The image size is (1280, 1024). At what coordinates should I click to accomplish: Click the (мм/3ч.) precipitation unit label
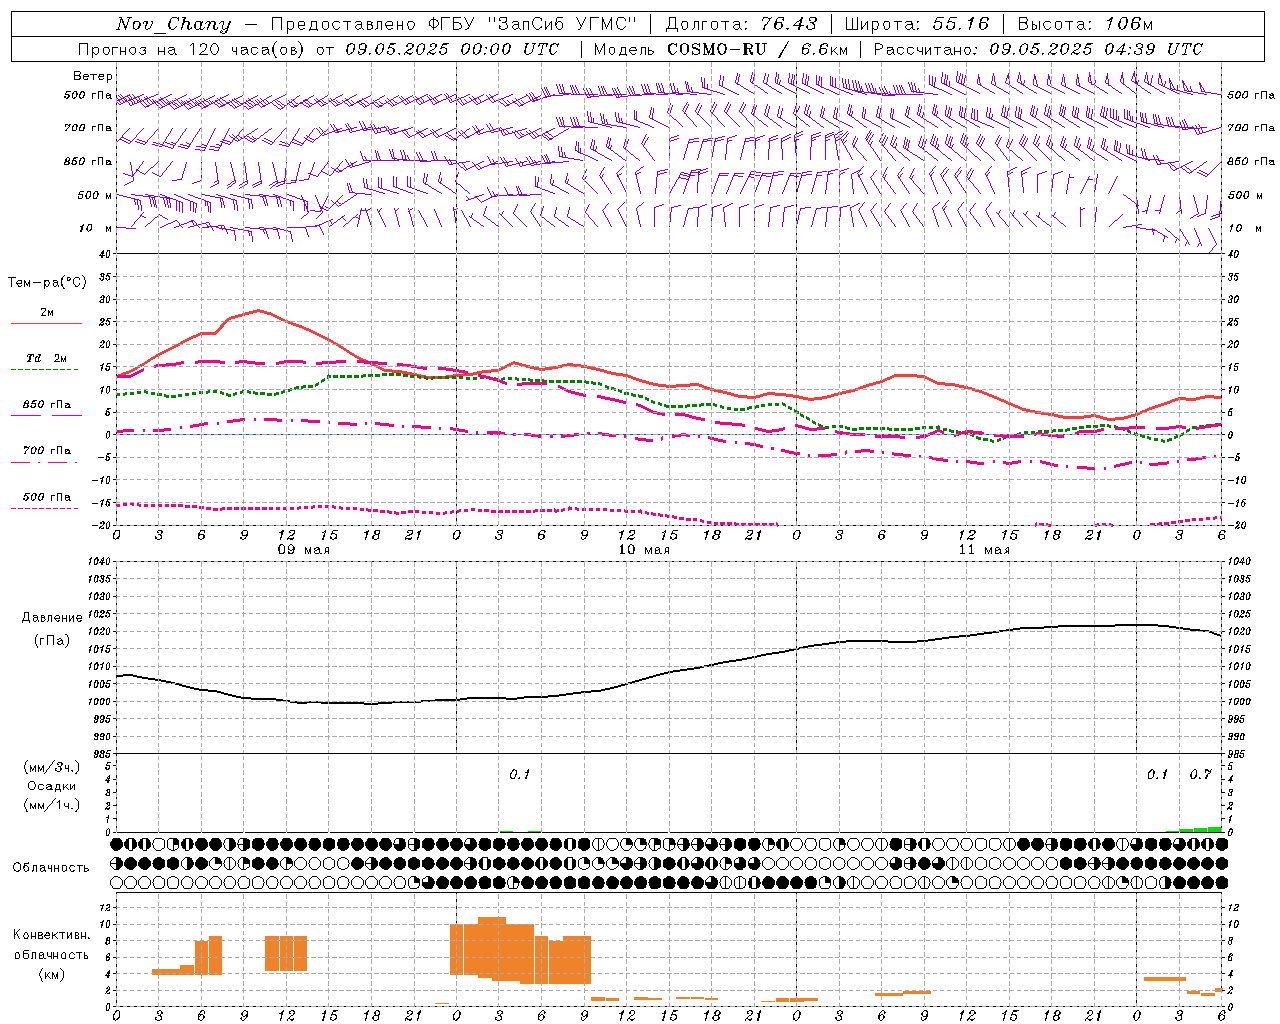(52, 767)
